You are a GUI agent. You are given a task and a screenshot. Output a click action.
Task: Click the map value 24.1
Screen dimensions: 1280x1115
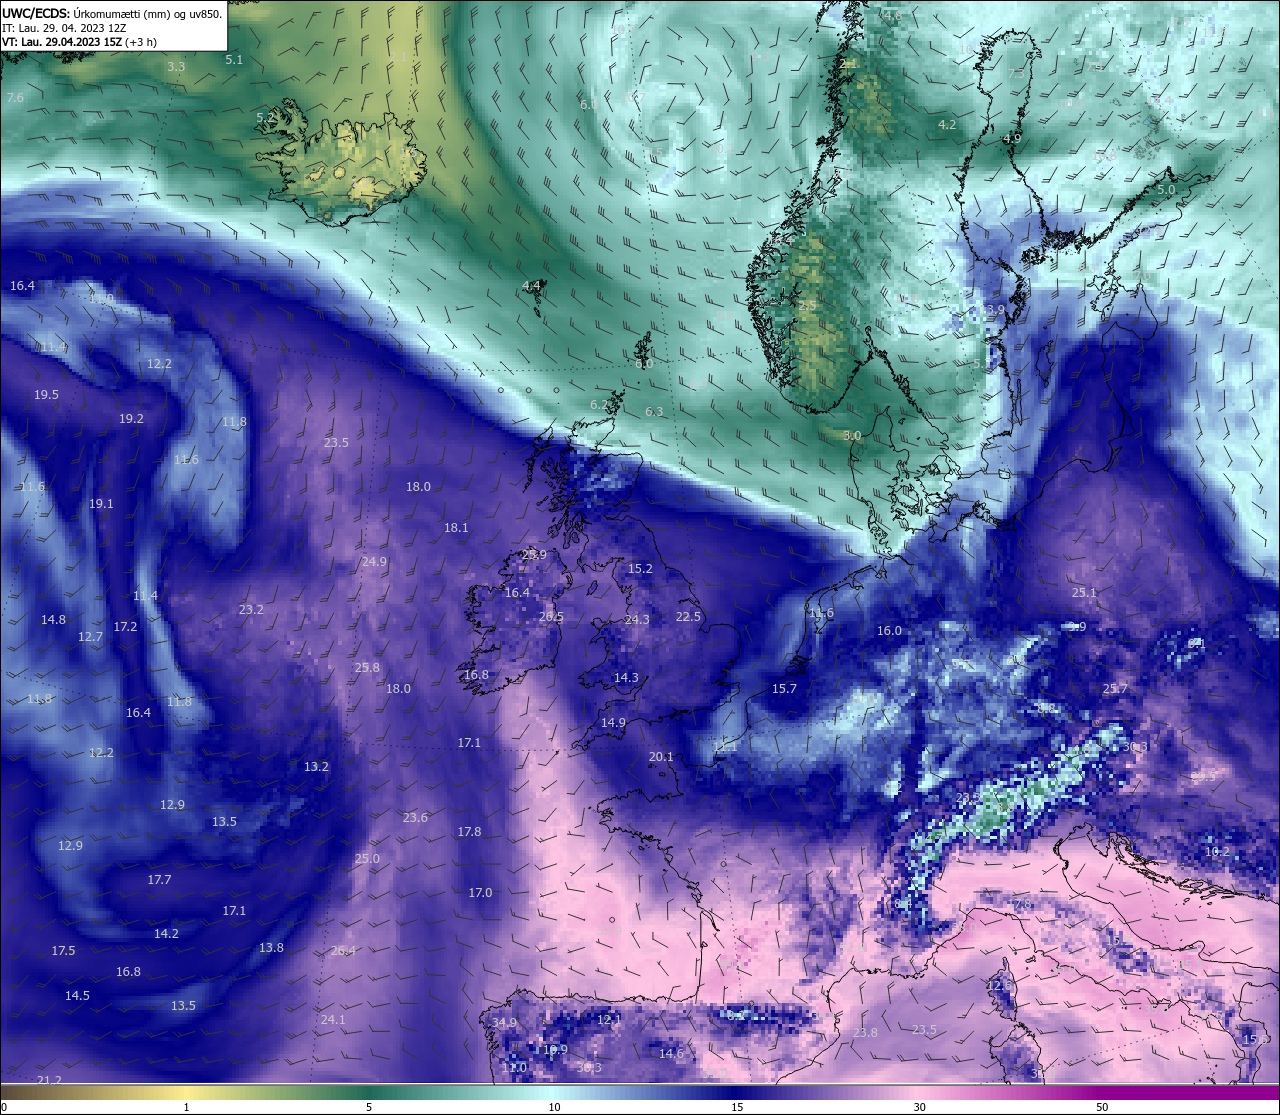click(333, 1020)
